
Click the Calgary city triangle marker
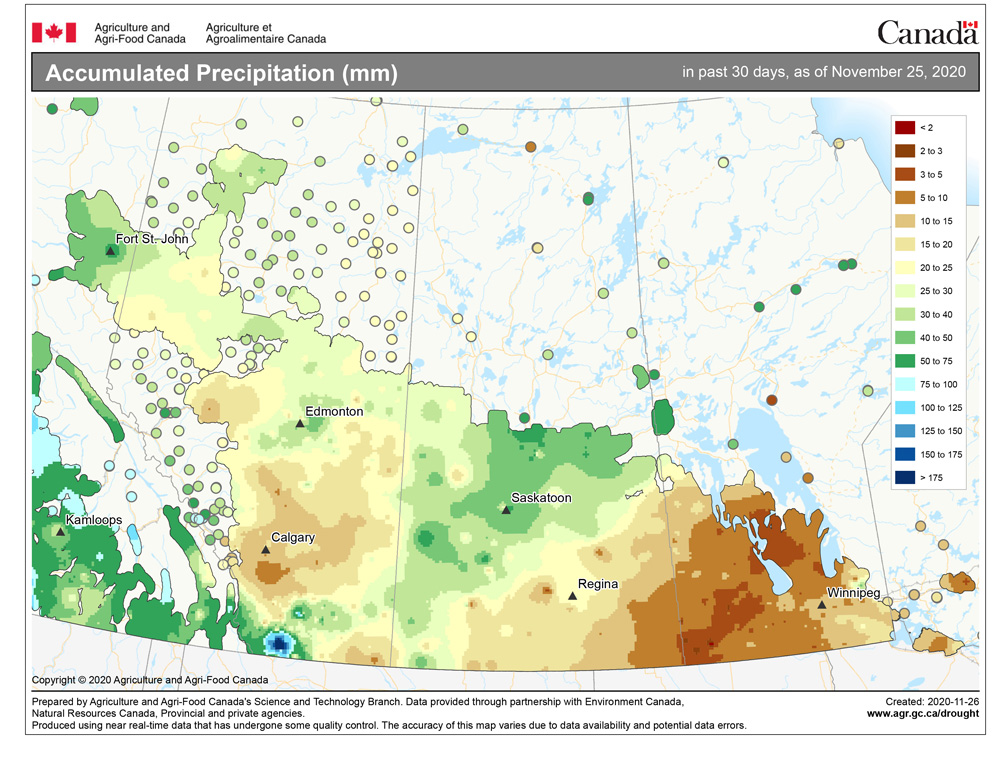(265, 550)
